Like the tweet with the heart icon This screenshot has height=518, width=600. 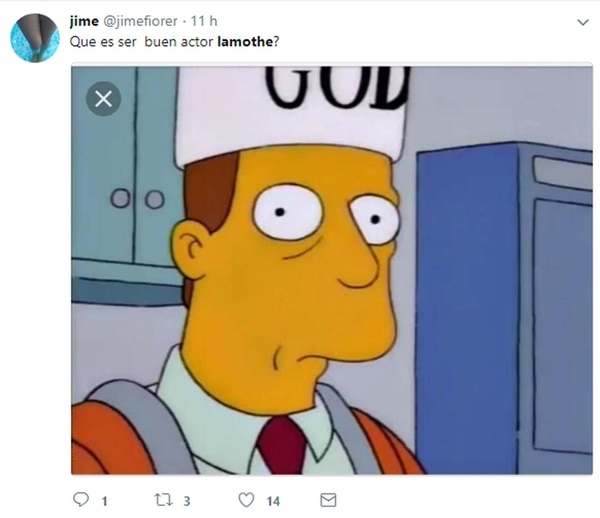(x=246, y=500)
